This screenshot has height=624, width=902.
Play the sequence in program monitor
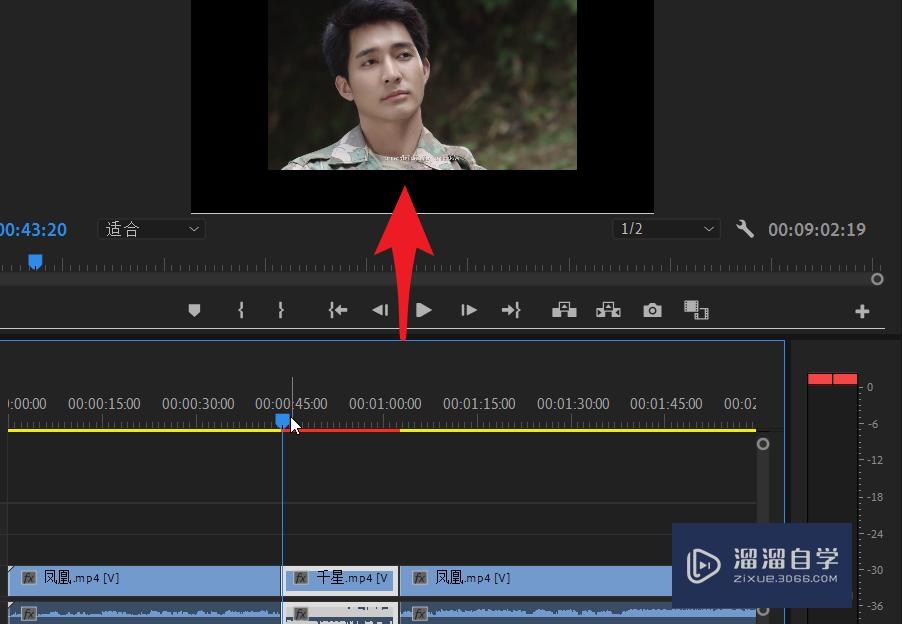click(x=424, y=311)
